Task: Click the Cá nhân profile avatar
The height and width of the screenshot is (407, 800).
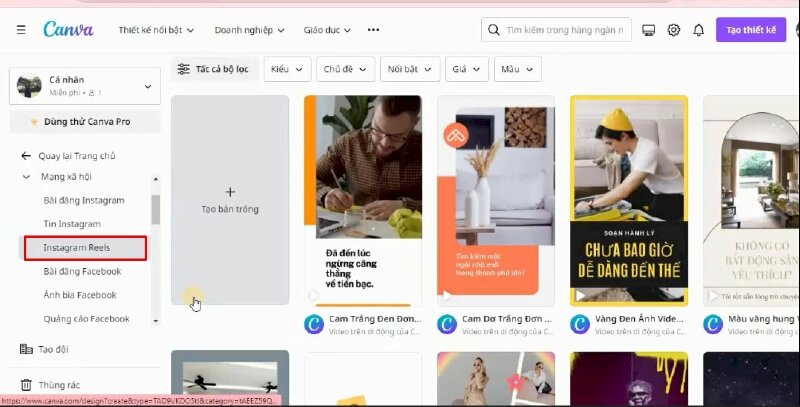Action: 29,86
